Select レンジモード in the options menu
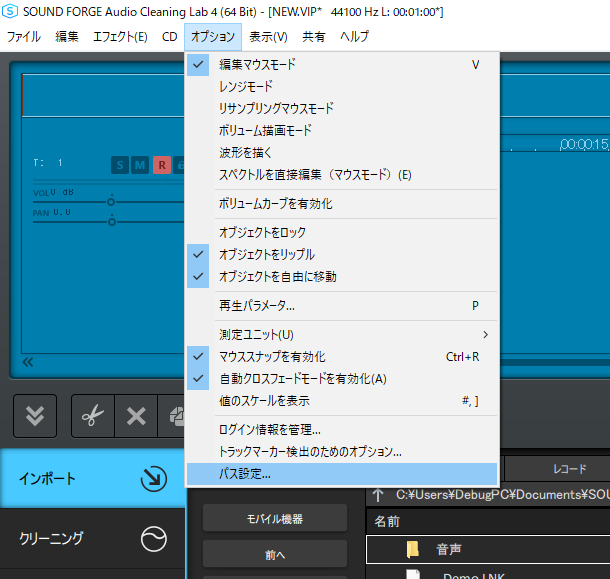Image resolution: width=610 pixels, height=579 pixels. [342, 86]
